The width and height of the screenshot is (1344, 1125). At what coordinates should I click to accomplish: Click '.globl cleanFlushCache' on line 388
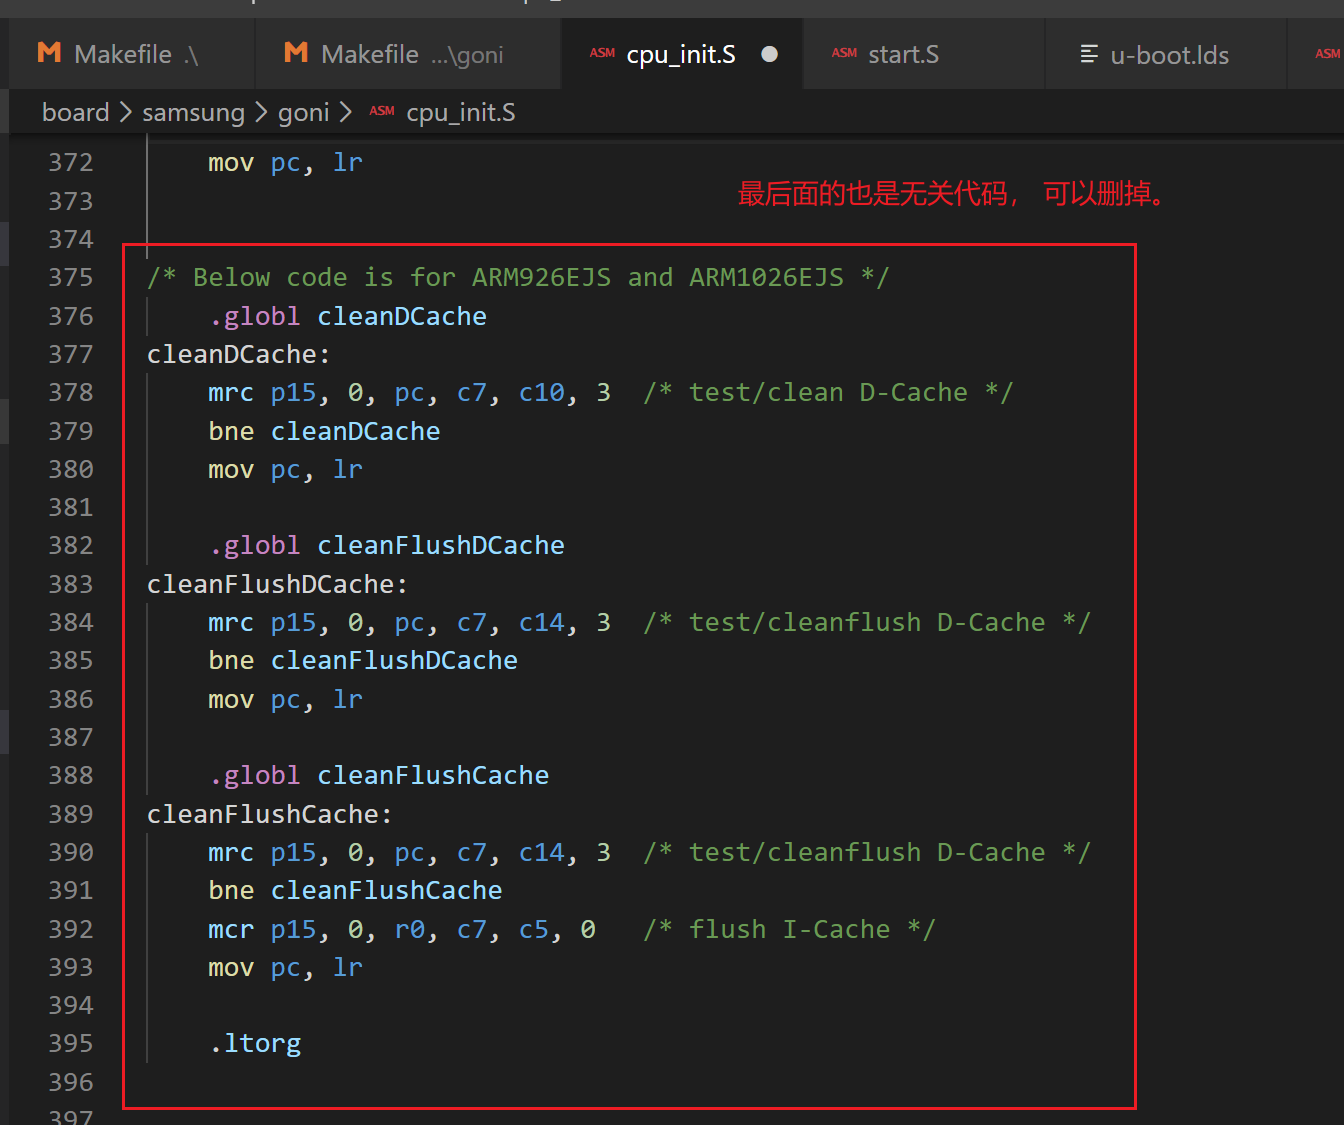379,775
